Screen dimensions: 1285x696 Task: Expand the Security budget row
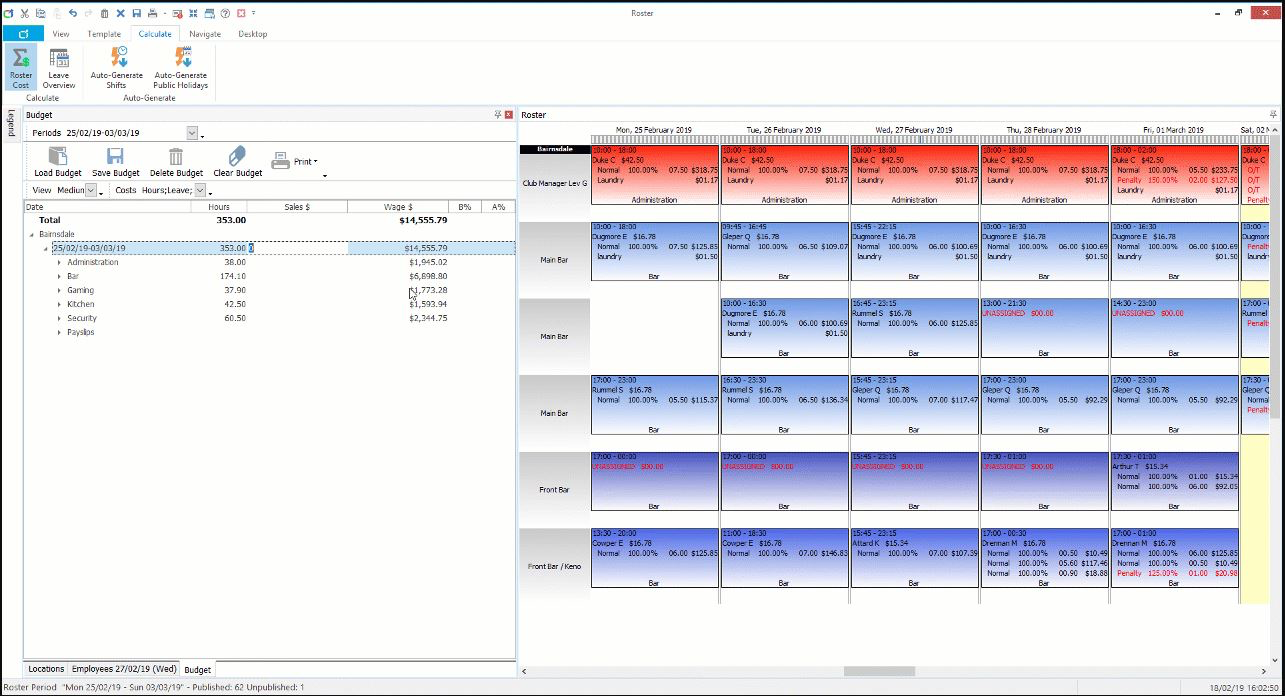[x=60, y=318]
